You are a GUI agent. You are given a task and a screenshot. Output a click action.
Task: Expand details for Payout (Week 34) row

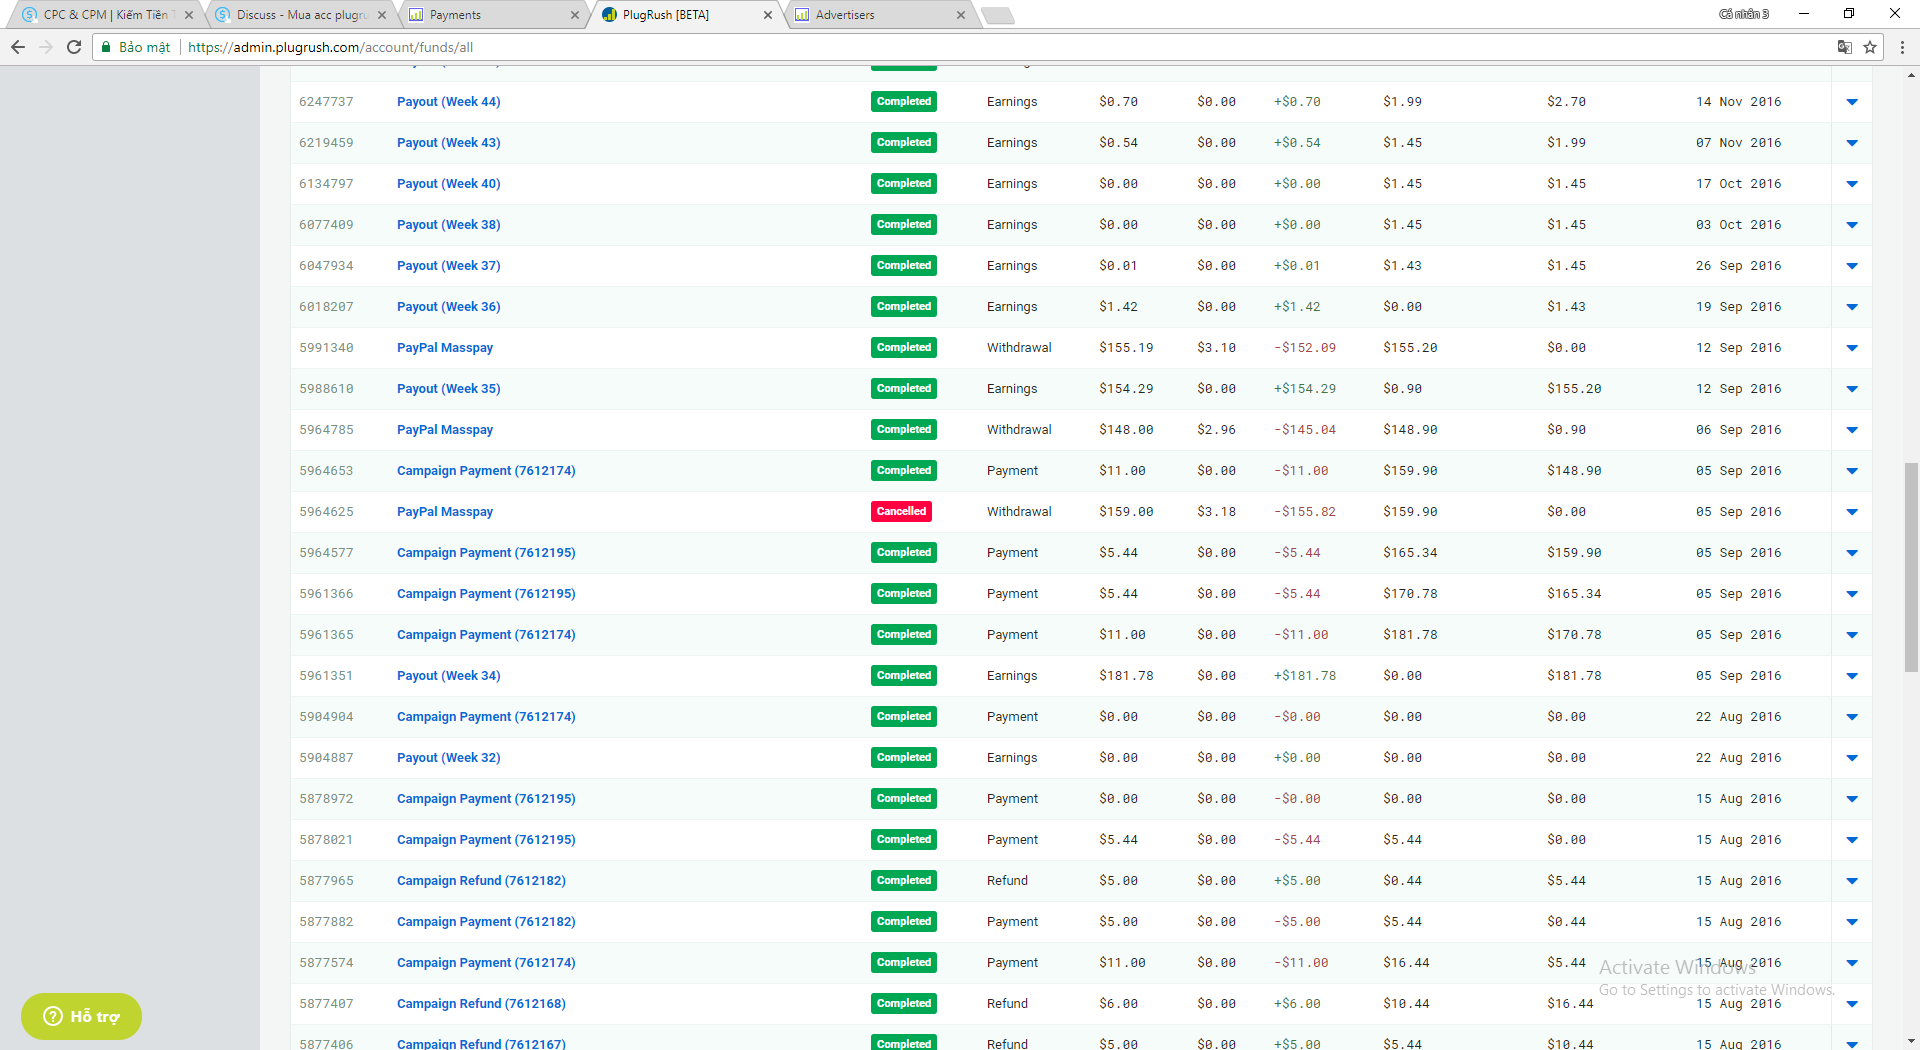[x=1852, y=676]
